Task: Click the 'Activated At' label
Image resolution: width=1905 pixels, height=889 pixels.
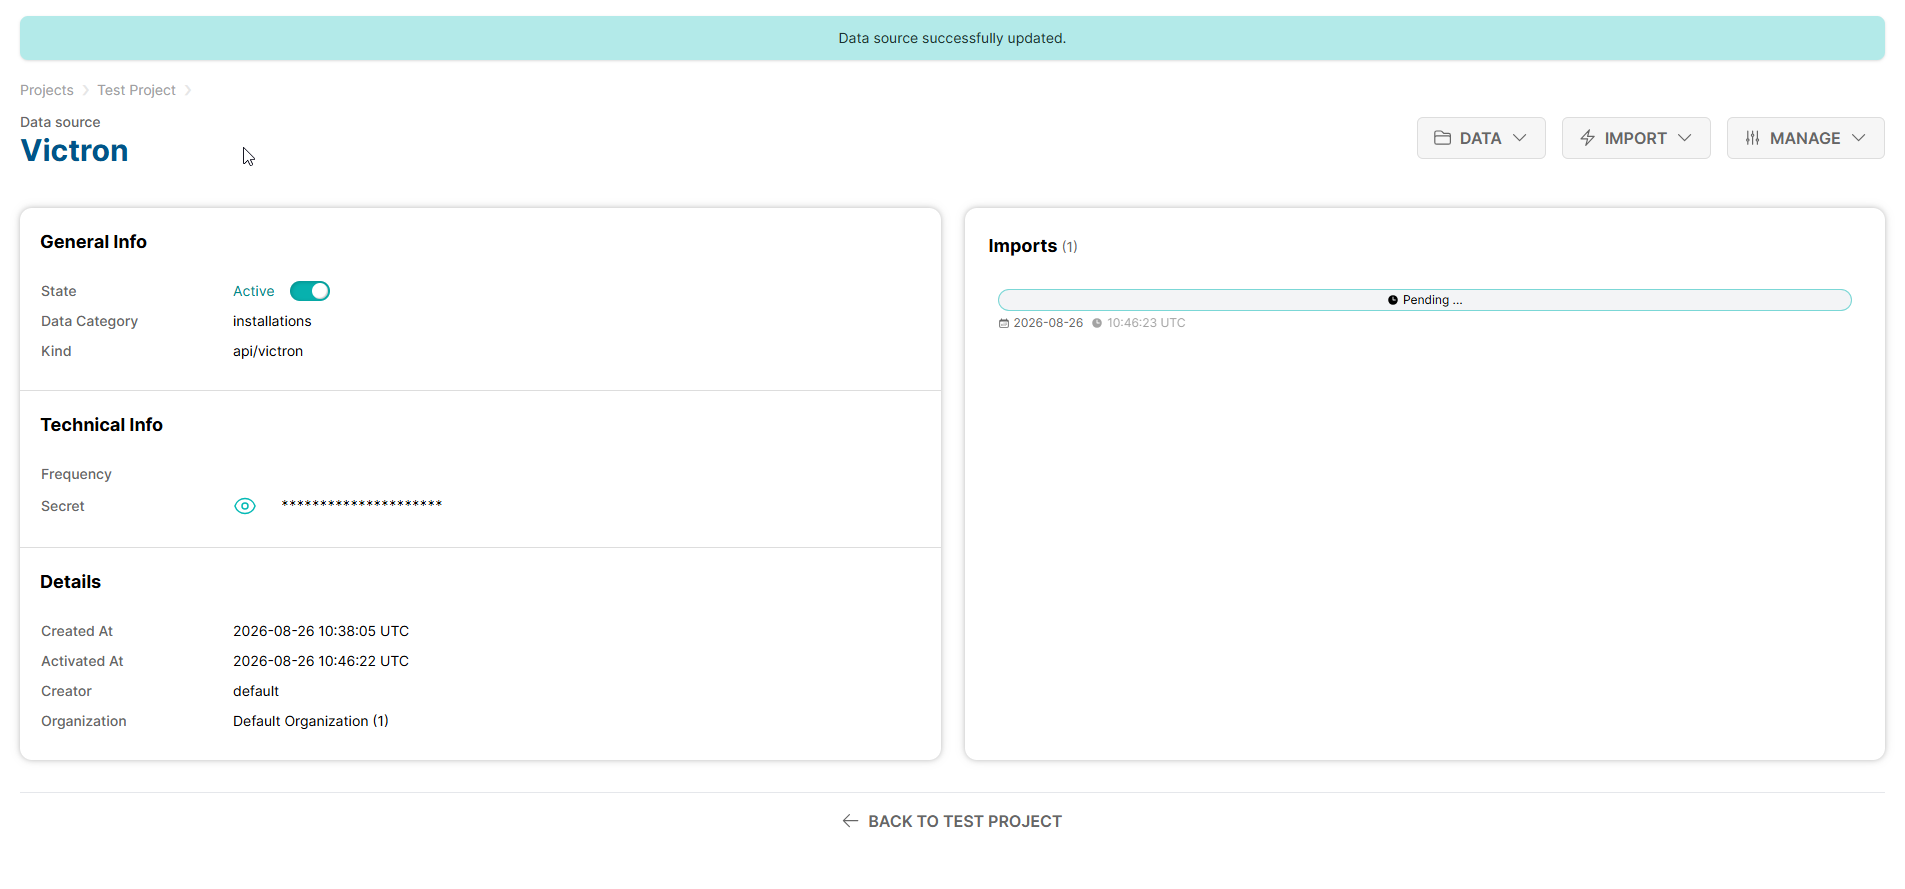Action: (82, 661)
